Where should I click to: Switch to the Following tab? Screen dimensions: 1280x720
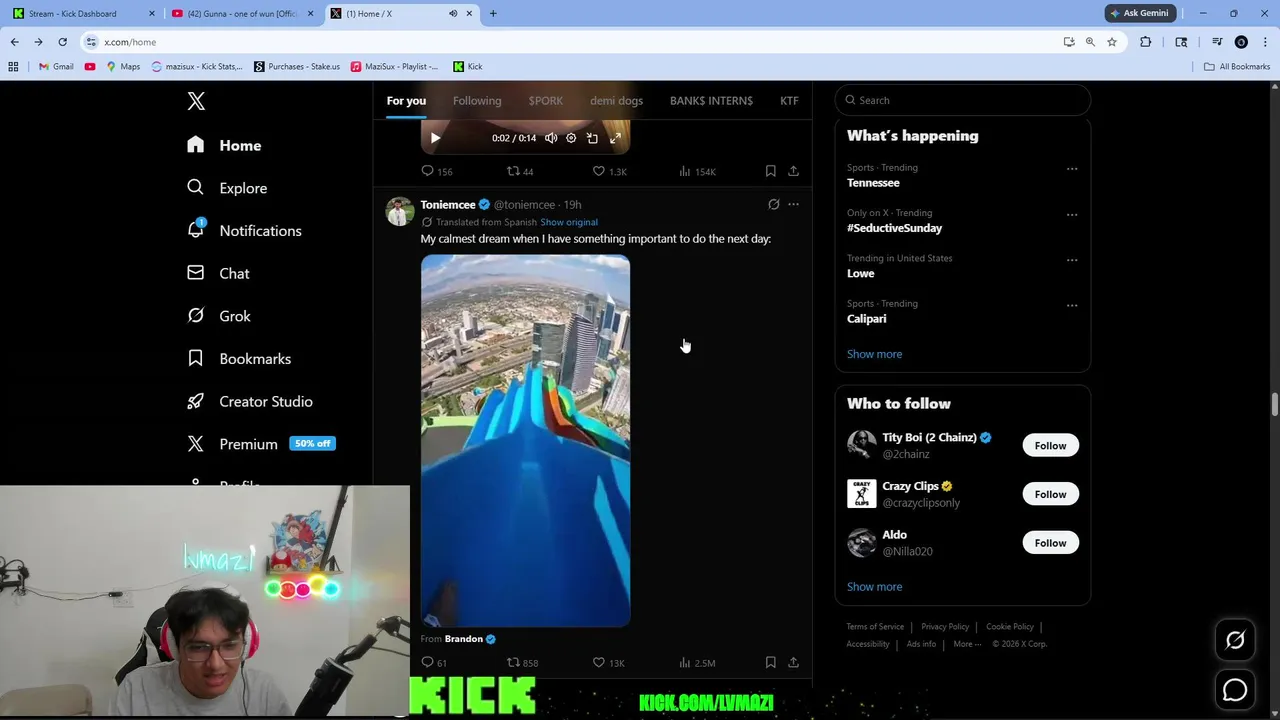point(477,100)
